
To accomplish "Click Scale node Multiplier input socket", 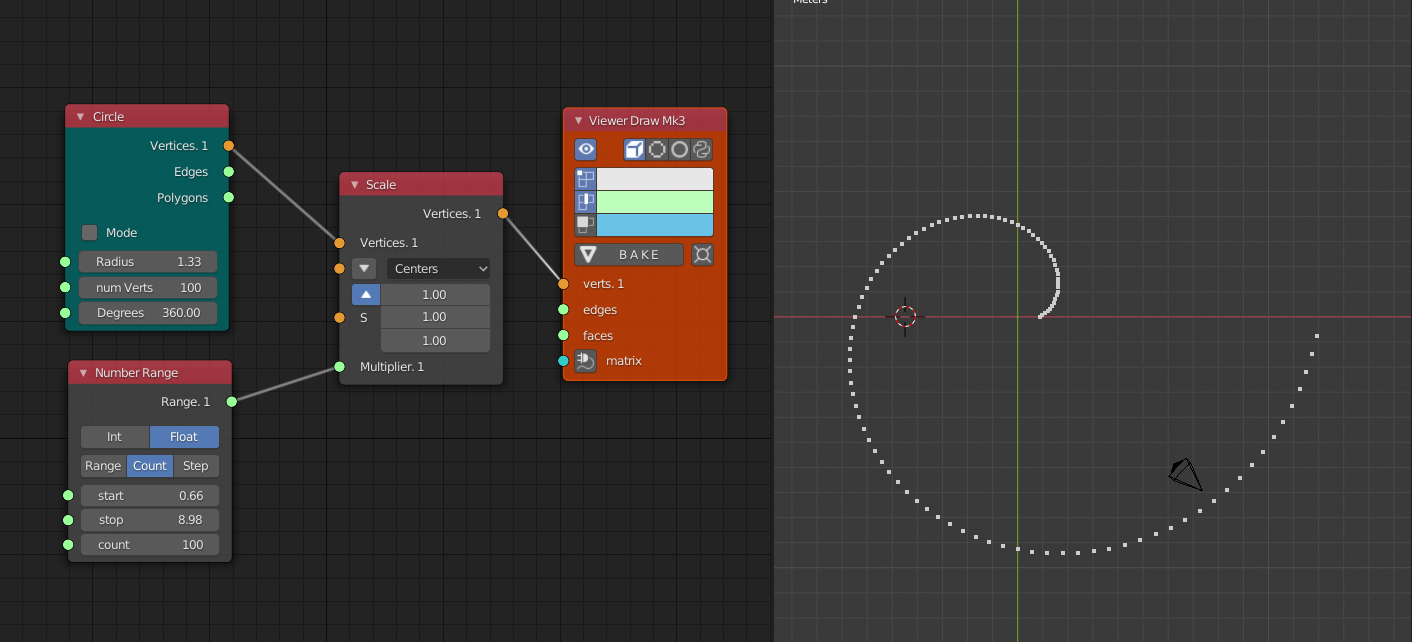I will tap(340, 367).
